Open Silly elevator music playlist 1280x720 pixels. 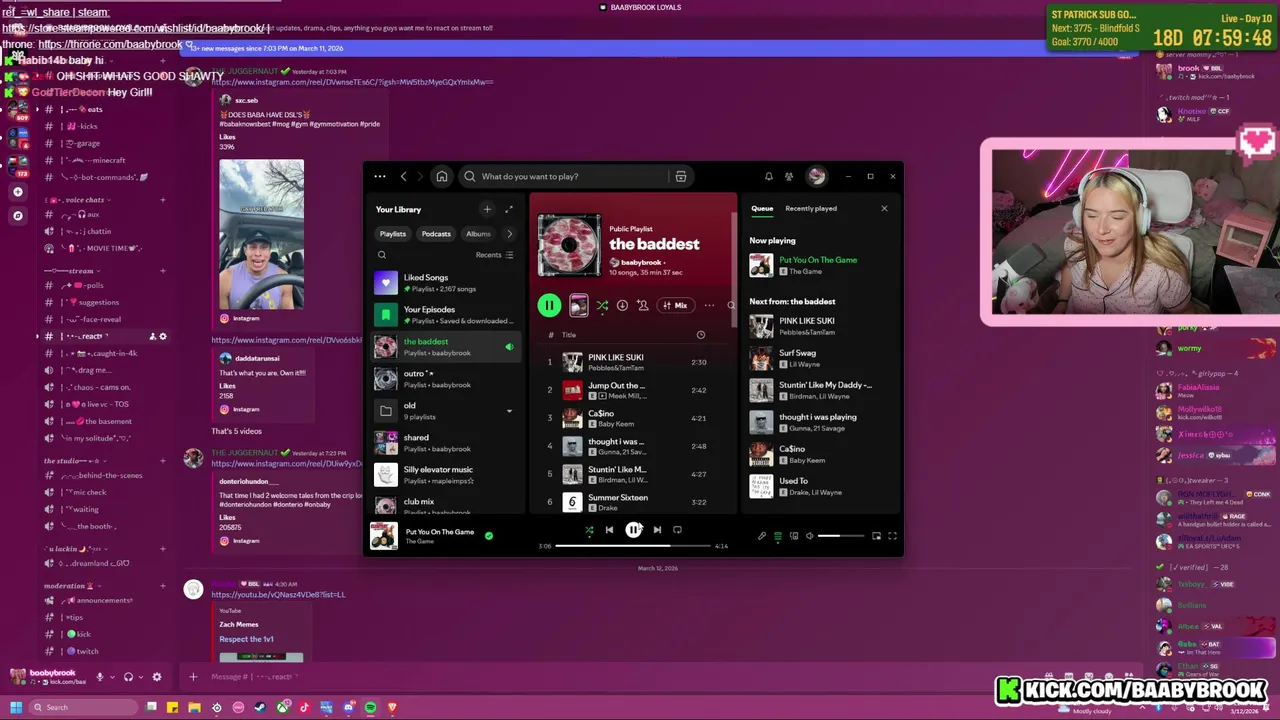[446, 475]
